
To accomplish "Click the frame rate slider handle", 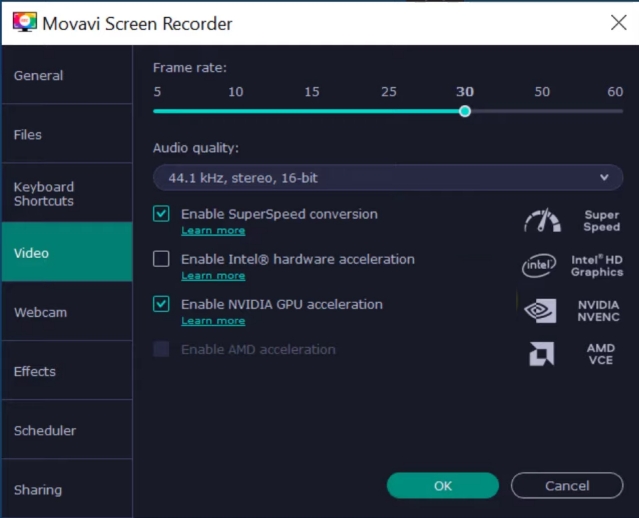I will 465,111.
